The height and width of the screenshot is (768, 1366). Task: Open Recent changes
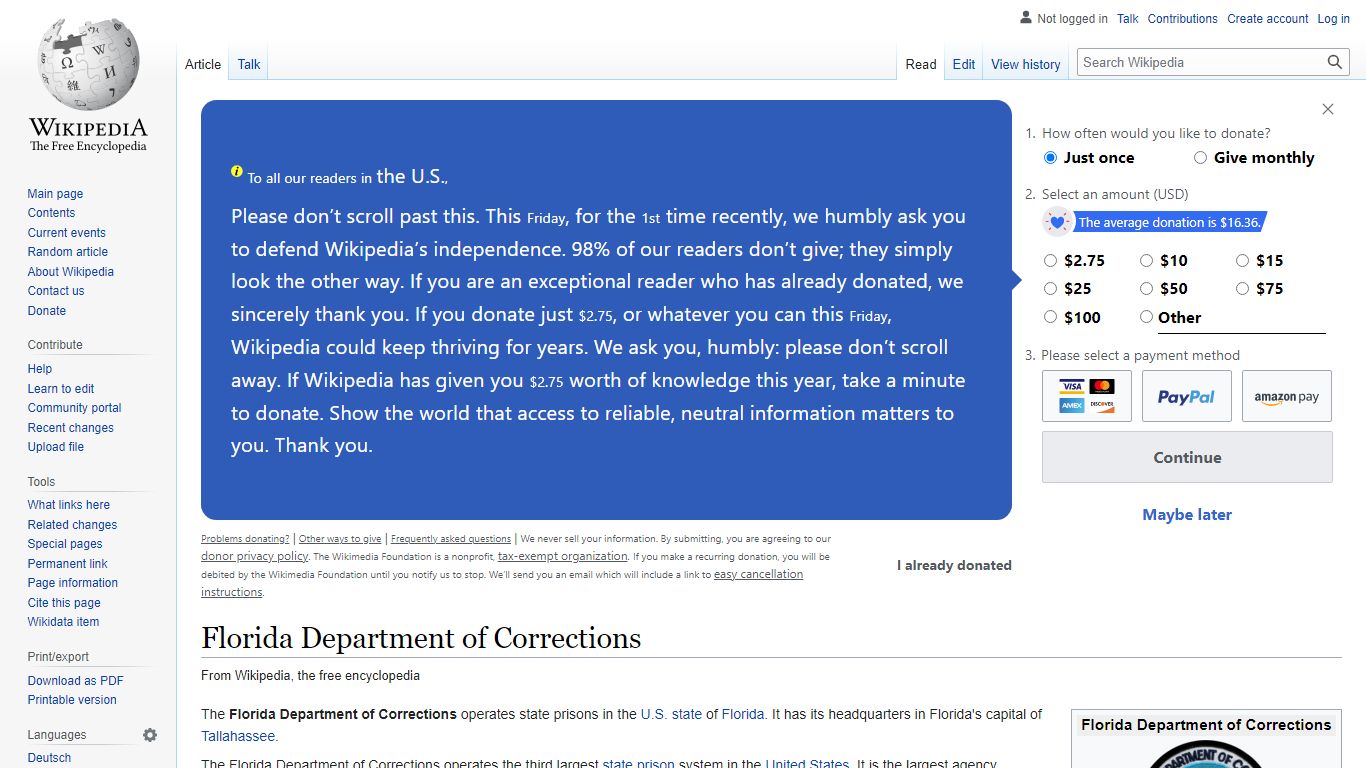point(71,428)
